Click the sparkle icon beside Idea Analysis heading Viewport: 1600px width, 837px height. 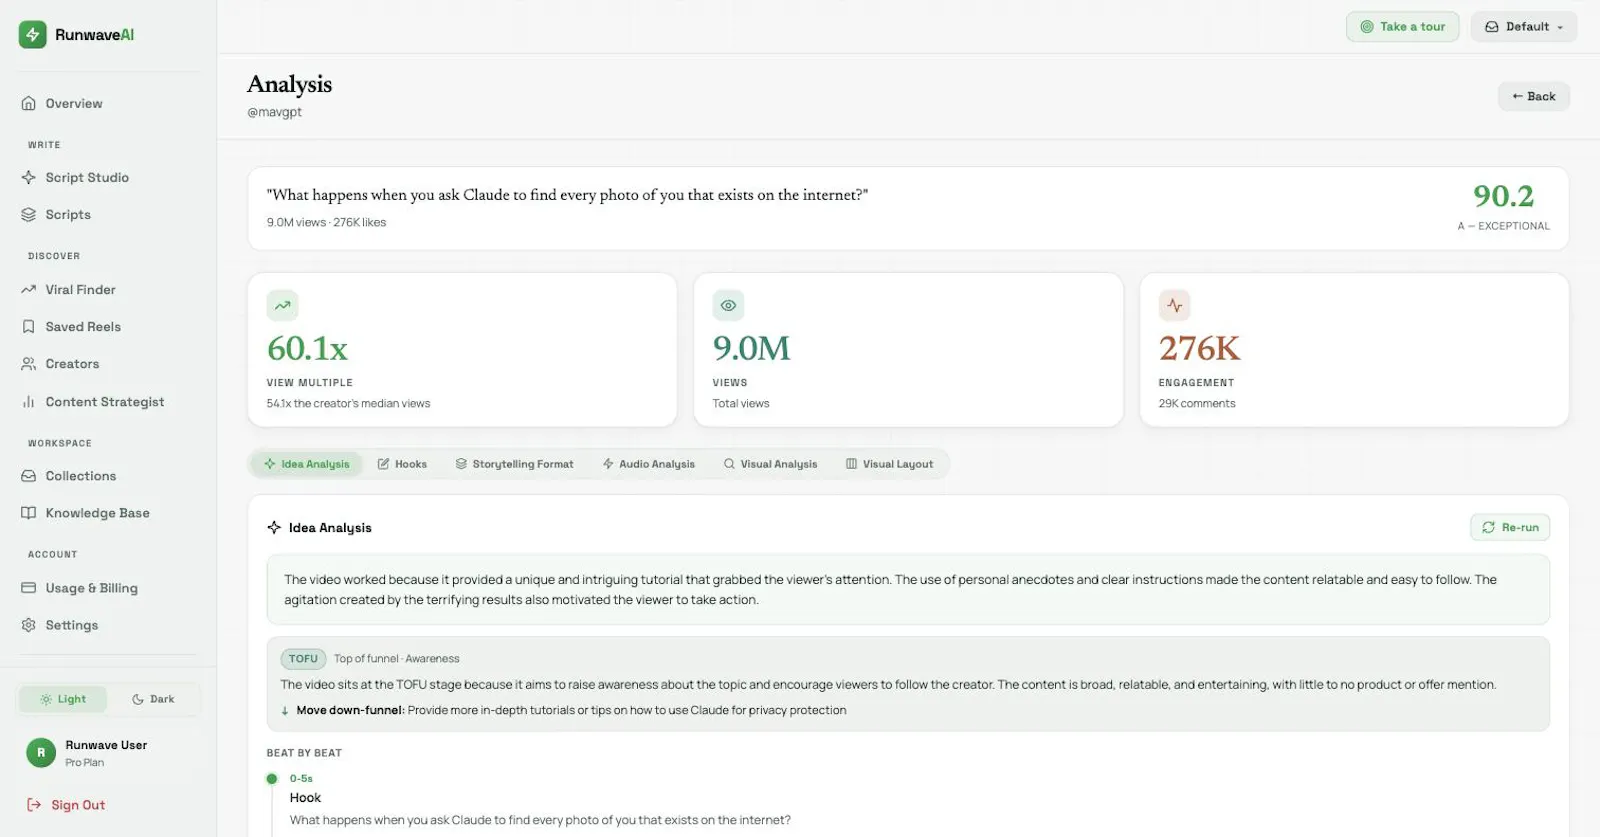[274, 528]
